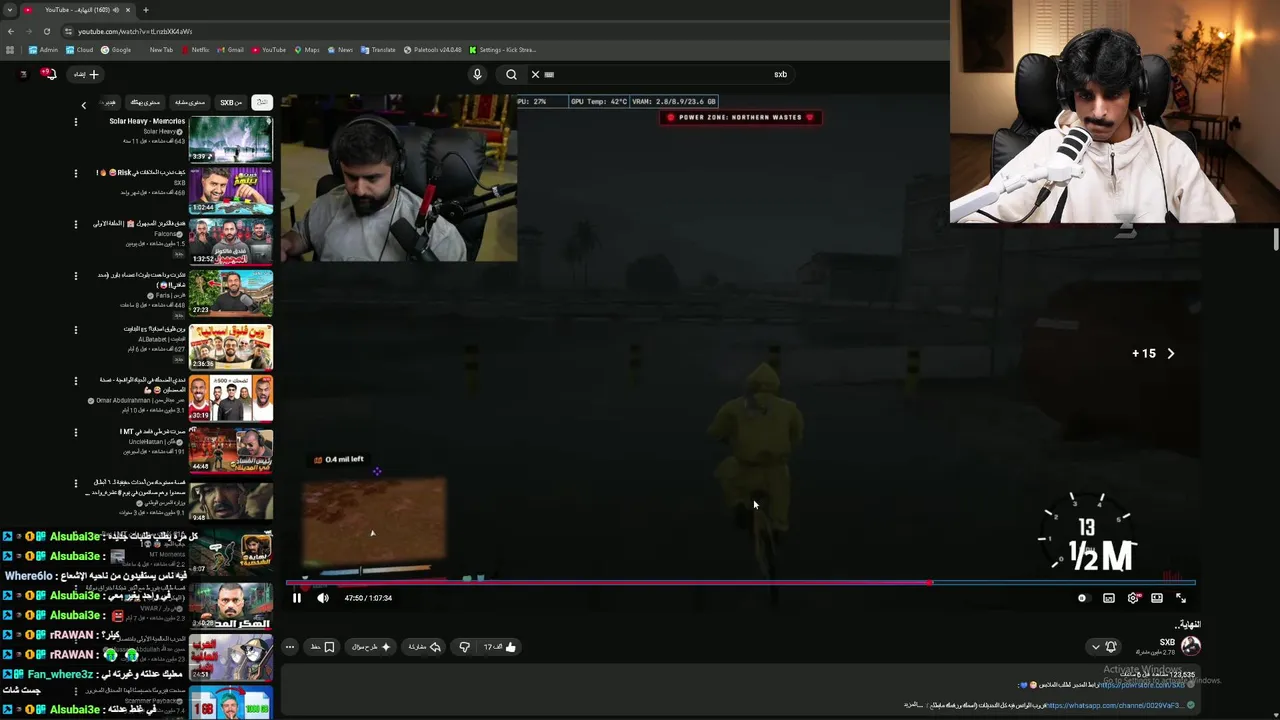Dislike the video with the thumbs down
This screenshot has height=720, width=1280.
pyautogui.click(x=464, y=647)
